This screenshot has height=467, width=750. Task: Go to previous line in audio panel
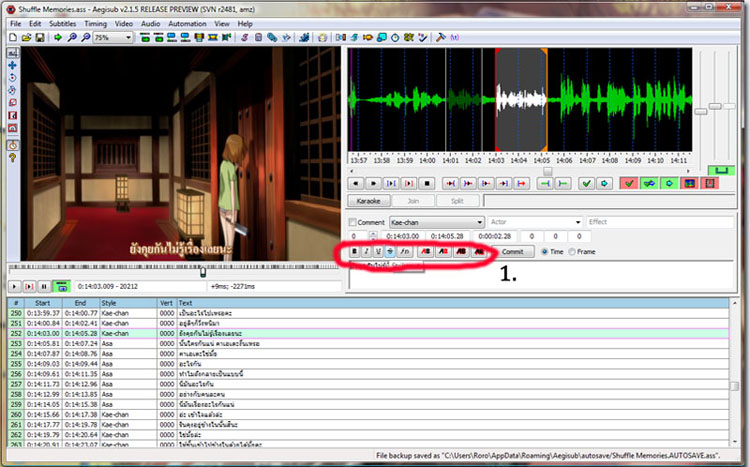click(355, 183)
